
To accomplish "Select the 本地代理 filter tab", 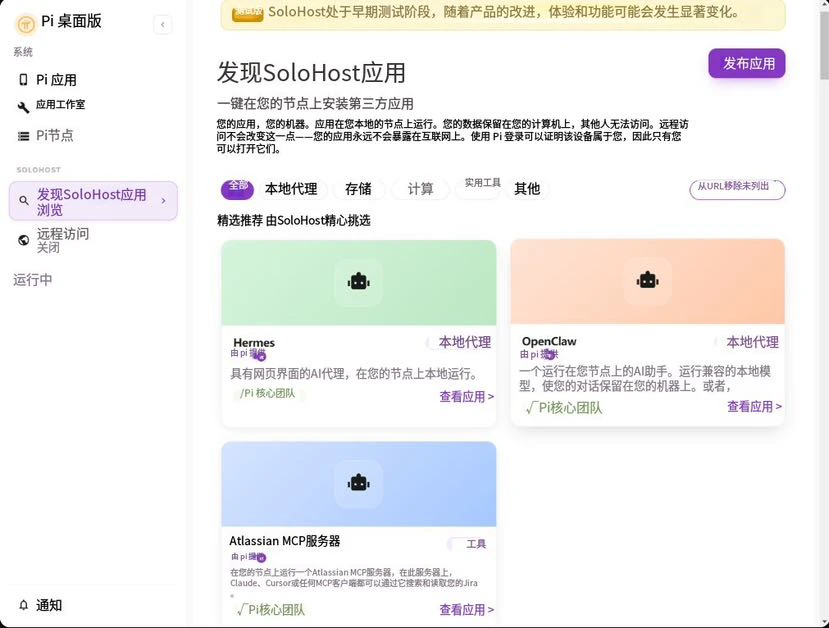I will 291,189.
